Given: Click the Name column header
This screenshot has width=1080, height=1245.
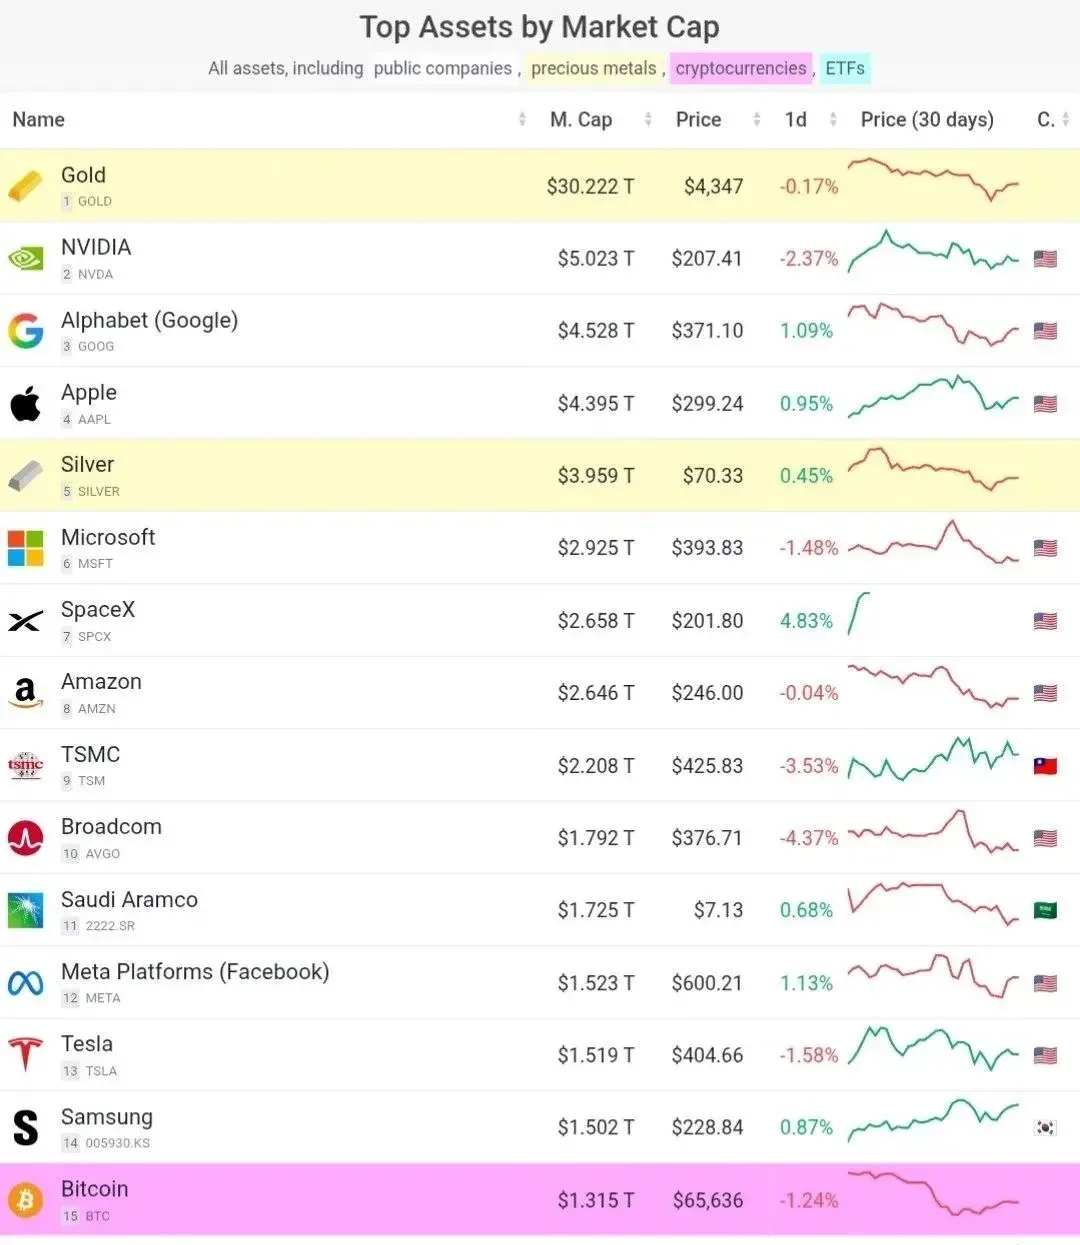Looking at the screenshot, I should (39, 120).
